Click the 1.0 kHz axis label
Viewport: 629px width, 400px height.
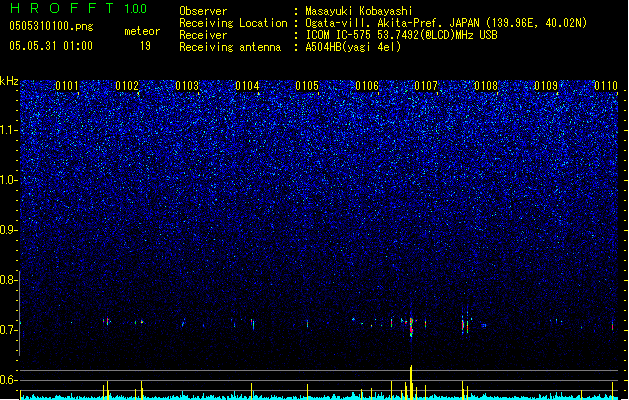pyautogui.click(x=8, y=180)
